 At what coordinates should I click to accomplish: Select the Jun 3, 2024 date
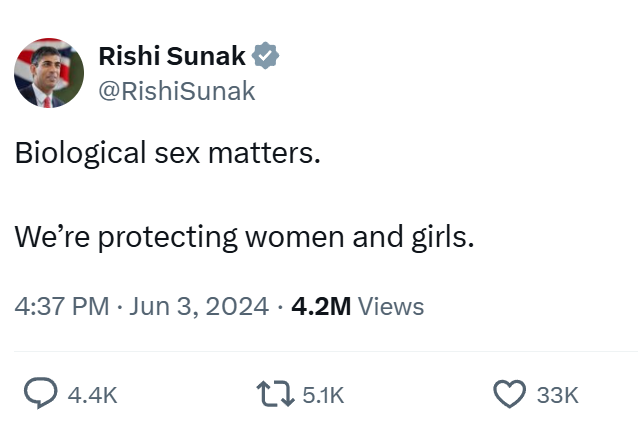[x=198, y=306]
